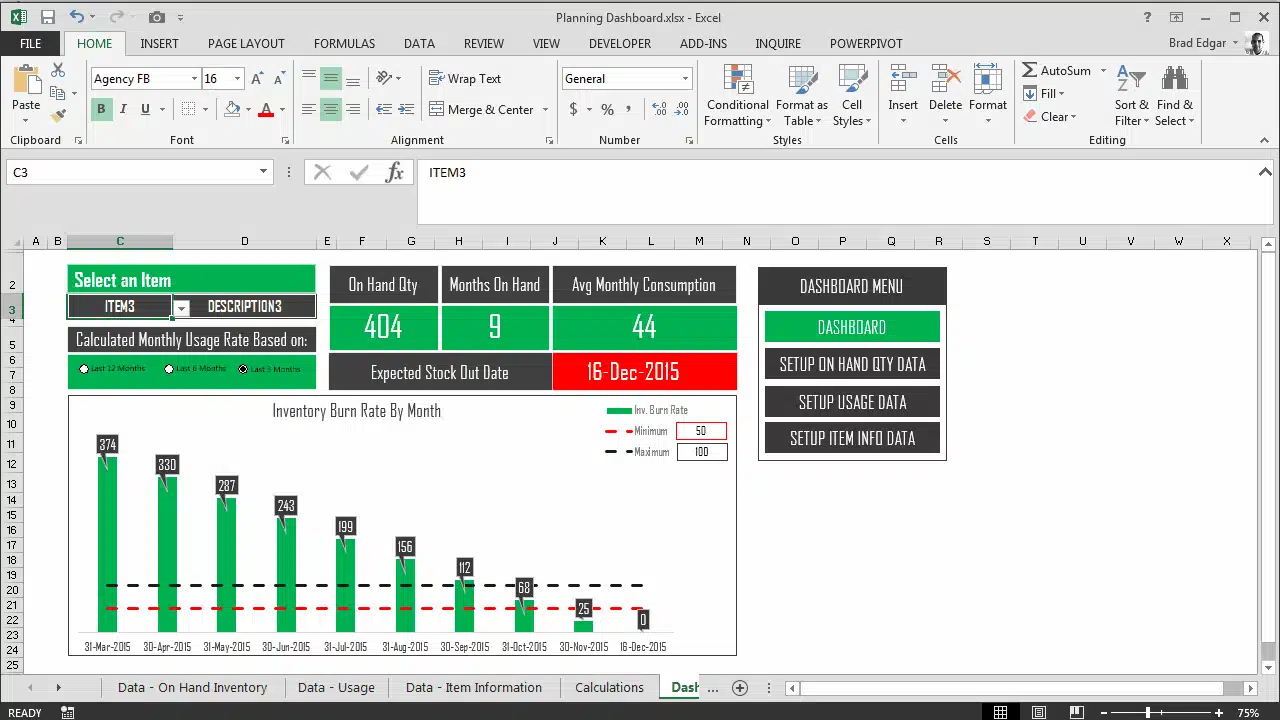Click Increase Indent icon
The width and height of the screenshot is (1280, 720).
(x=406, y=109)
